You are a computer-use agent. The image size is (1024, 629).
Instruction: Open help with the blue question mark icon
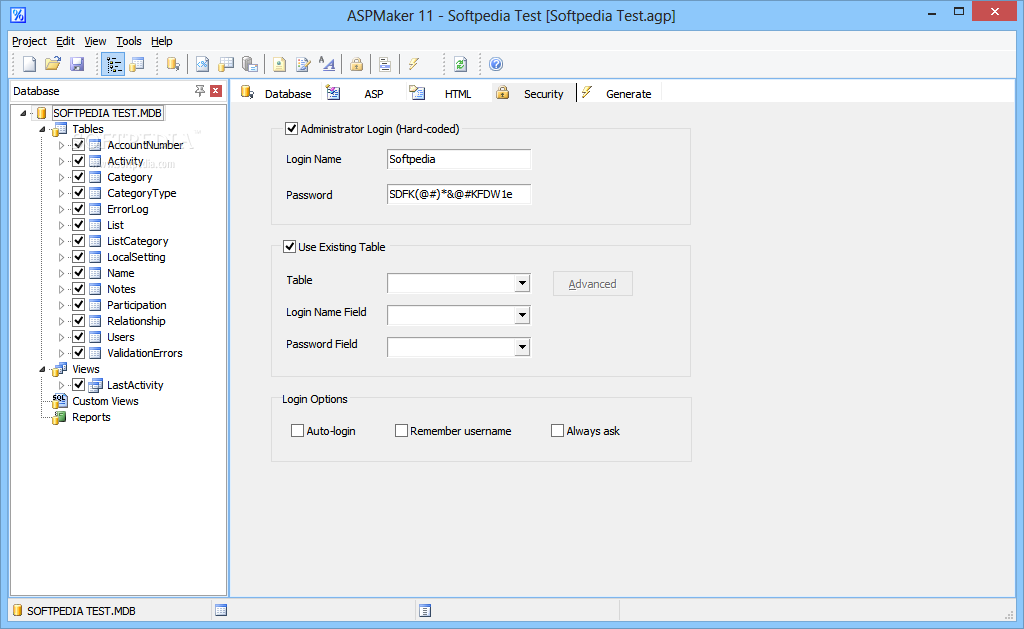[496, 64]
